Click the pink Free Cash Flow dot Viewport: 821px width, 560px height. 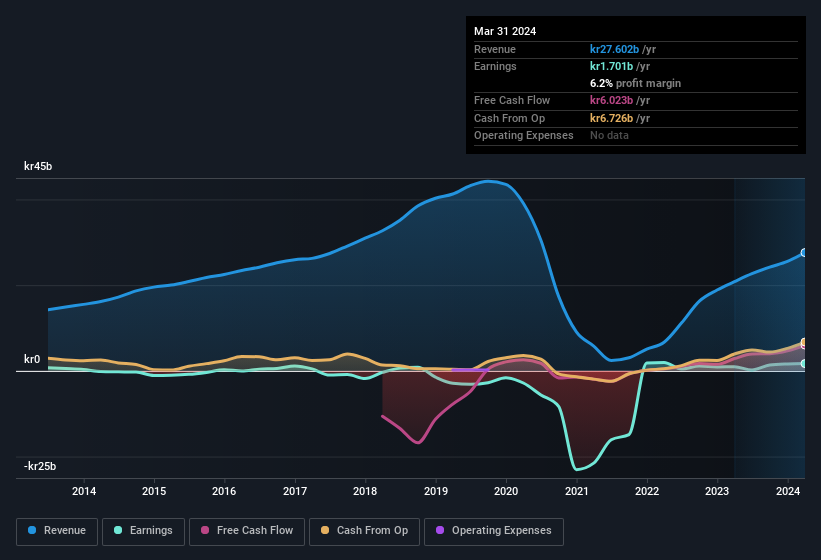(206, 531)
